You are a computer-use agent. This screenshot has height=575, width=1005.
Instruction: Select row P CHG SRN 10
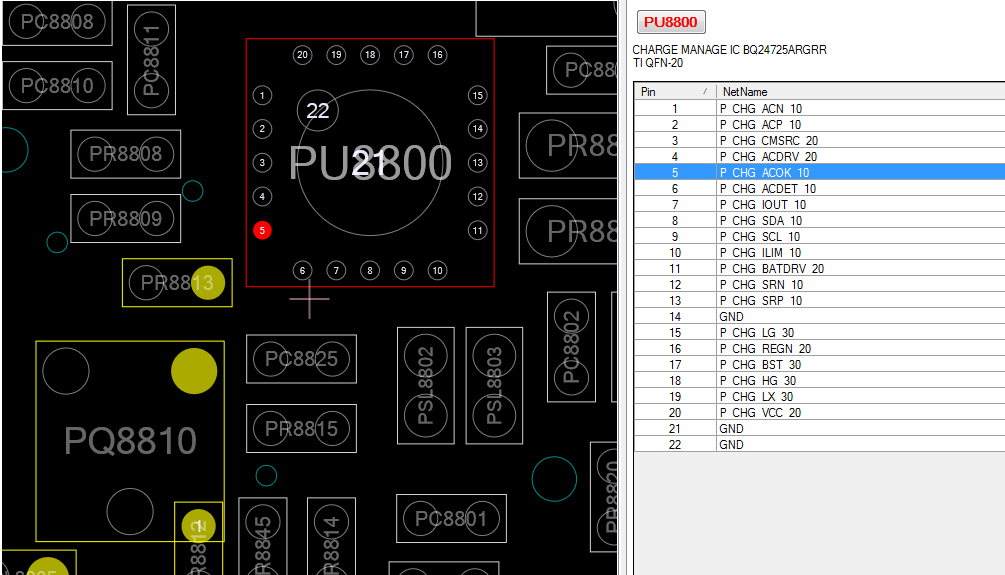pyautogui.click(x=820, y=285)
